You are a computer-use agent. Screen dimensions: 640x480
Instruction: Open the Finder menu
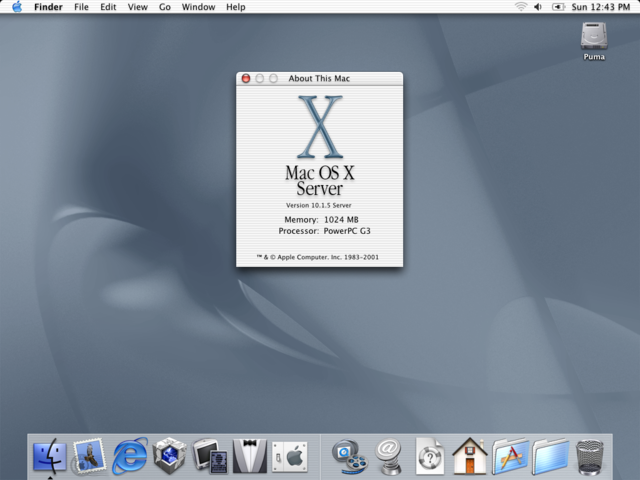48,7
